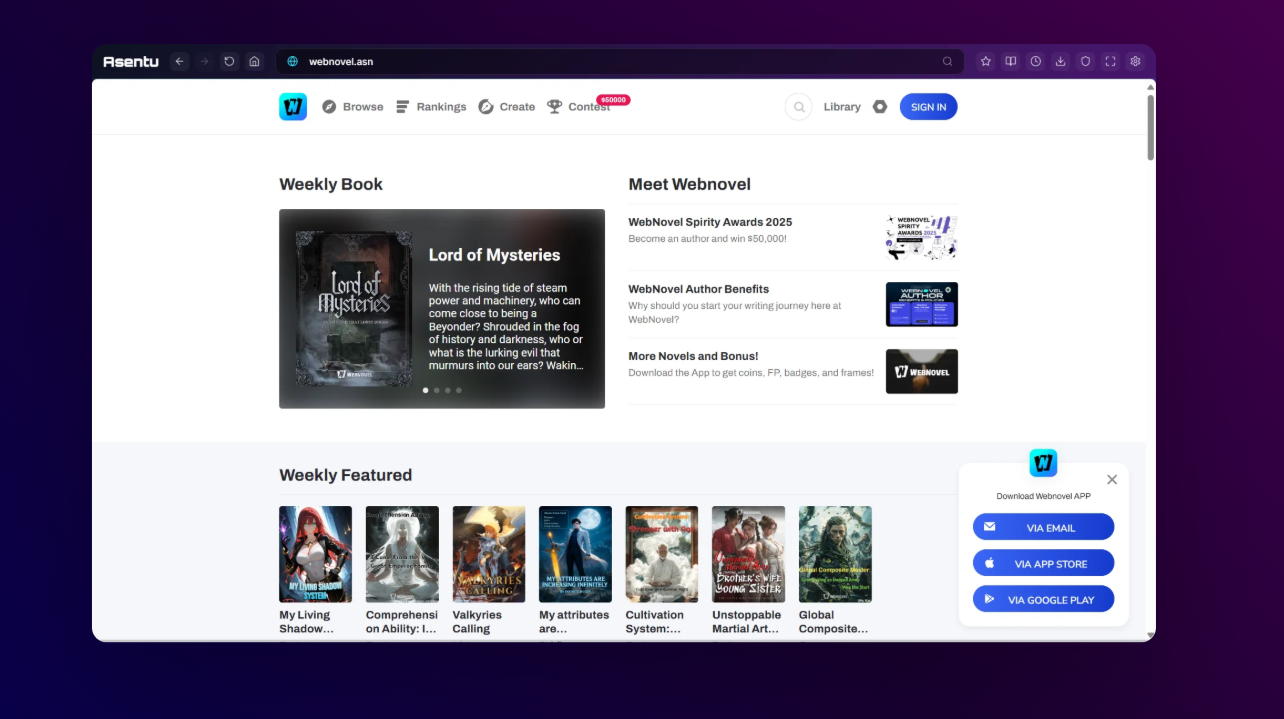
Task: Click the Asentu browser logo
Action: [130, 61]
